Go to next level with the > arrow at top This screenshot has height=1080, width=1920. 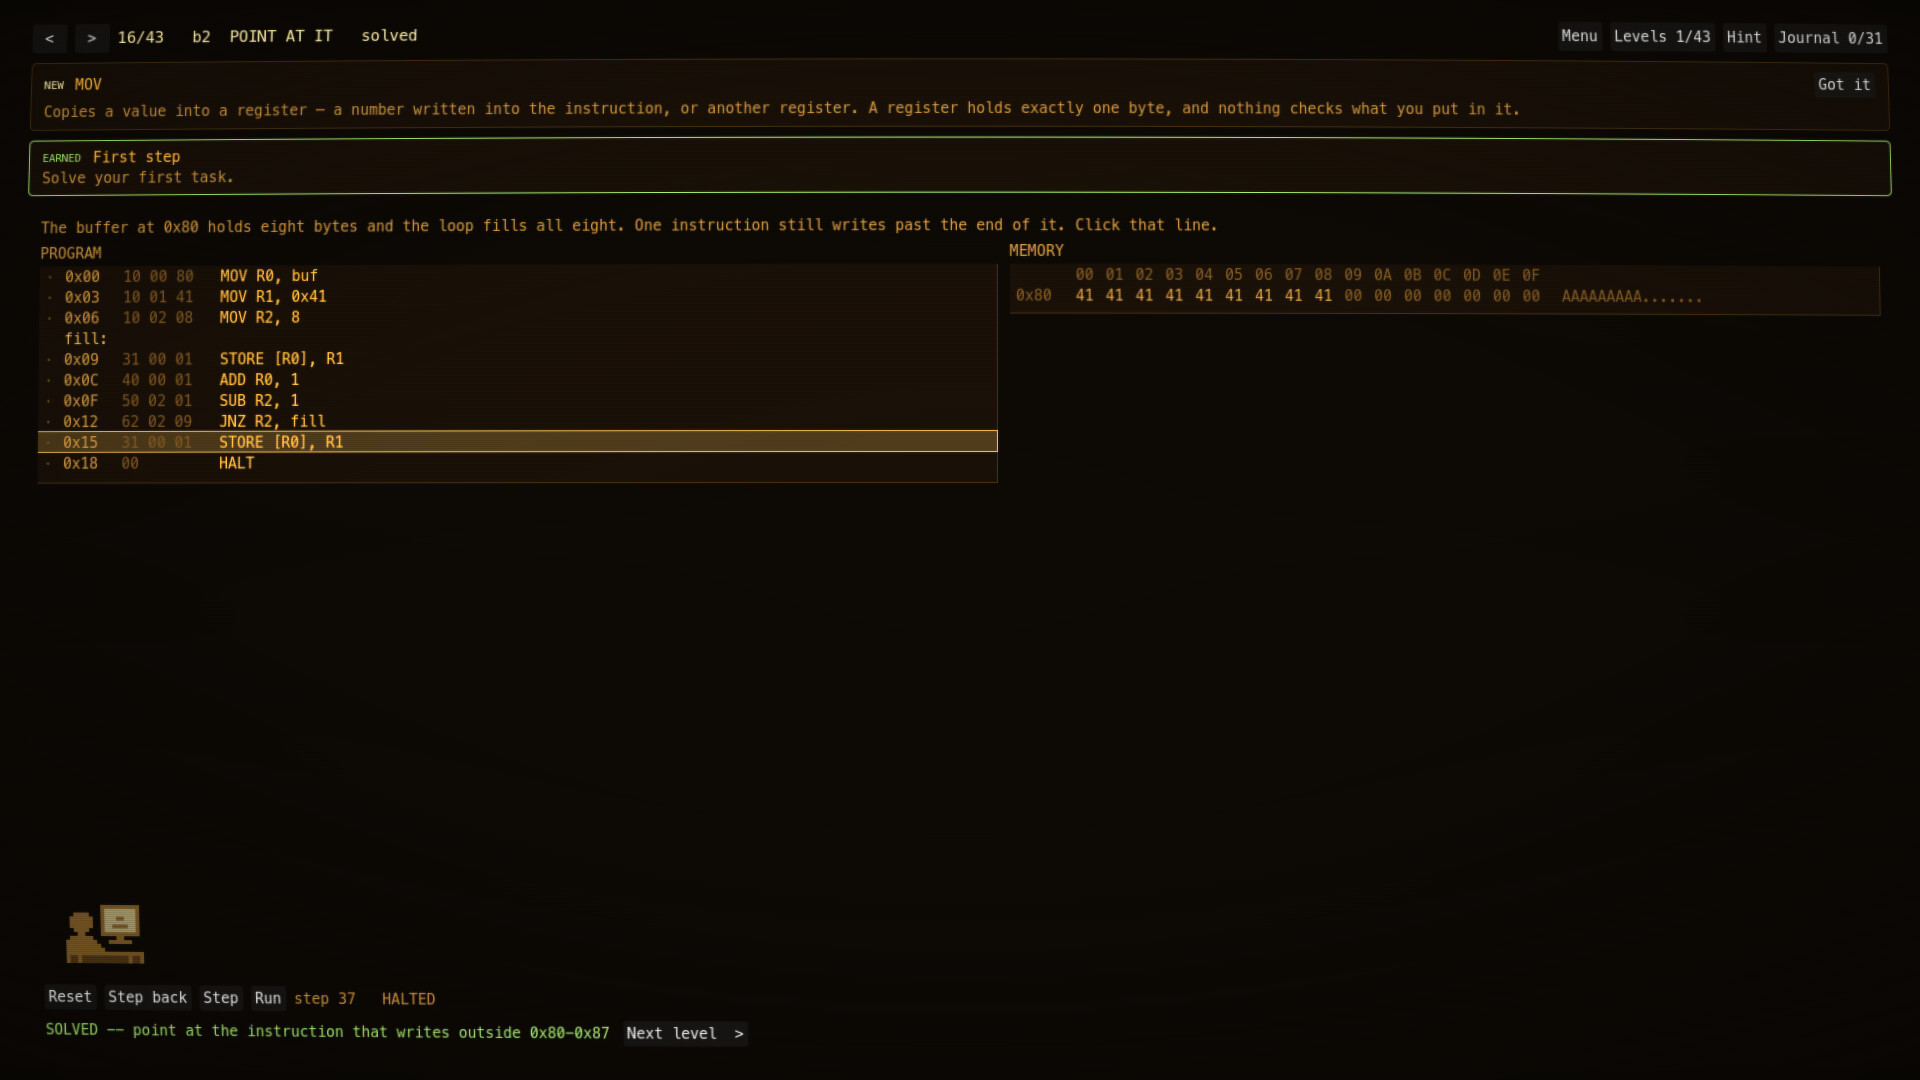pyautogui.click(x=92, y=38)
